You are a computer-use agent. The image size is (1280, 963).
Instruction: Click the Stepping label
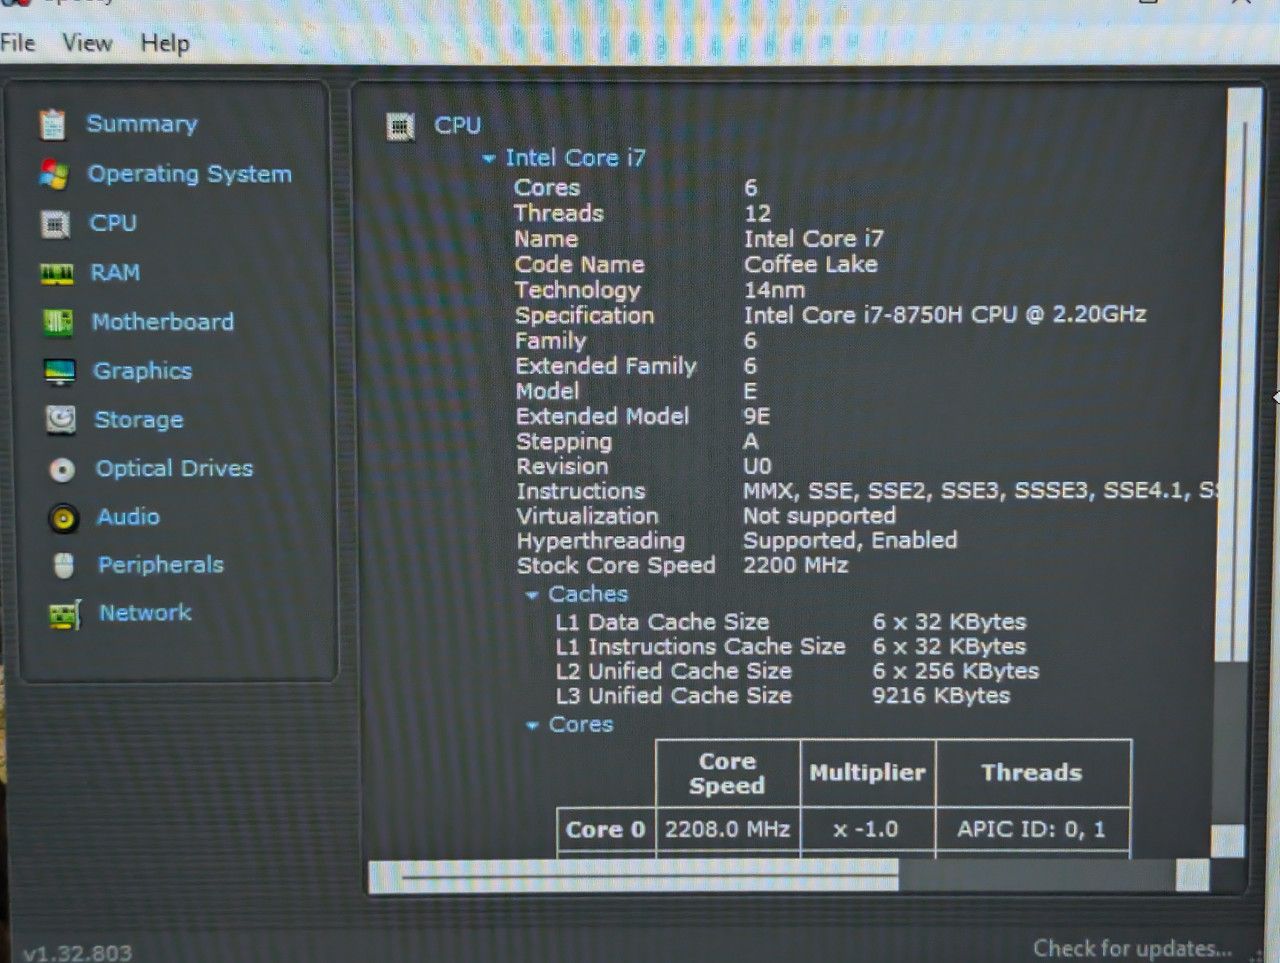(x=564, y=442)
